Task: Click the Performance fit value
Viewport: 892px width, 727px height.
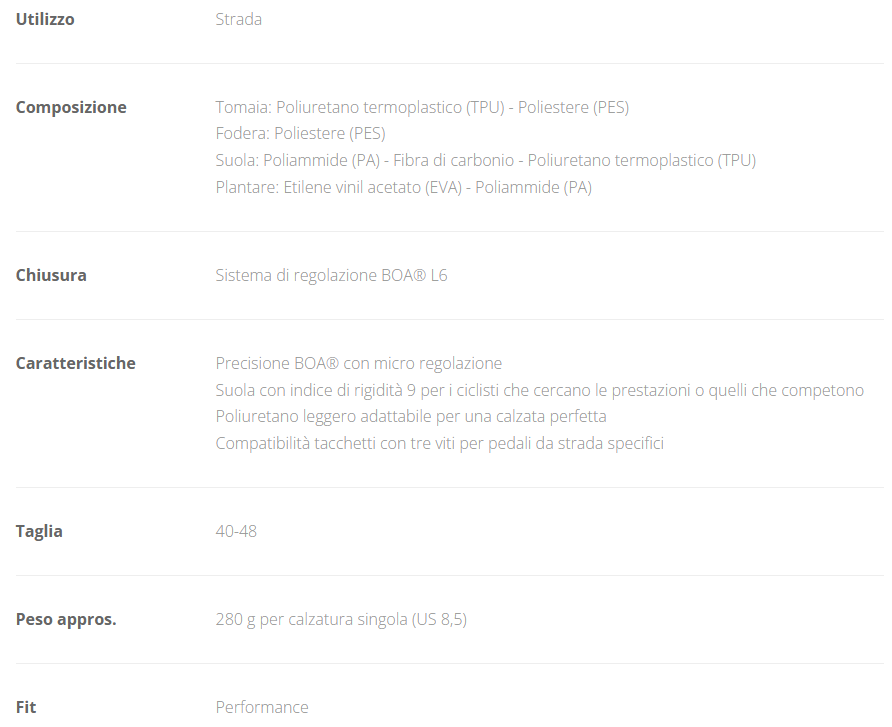Action: pyautogui.click(x=262, y=707)
